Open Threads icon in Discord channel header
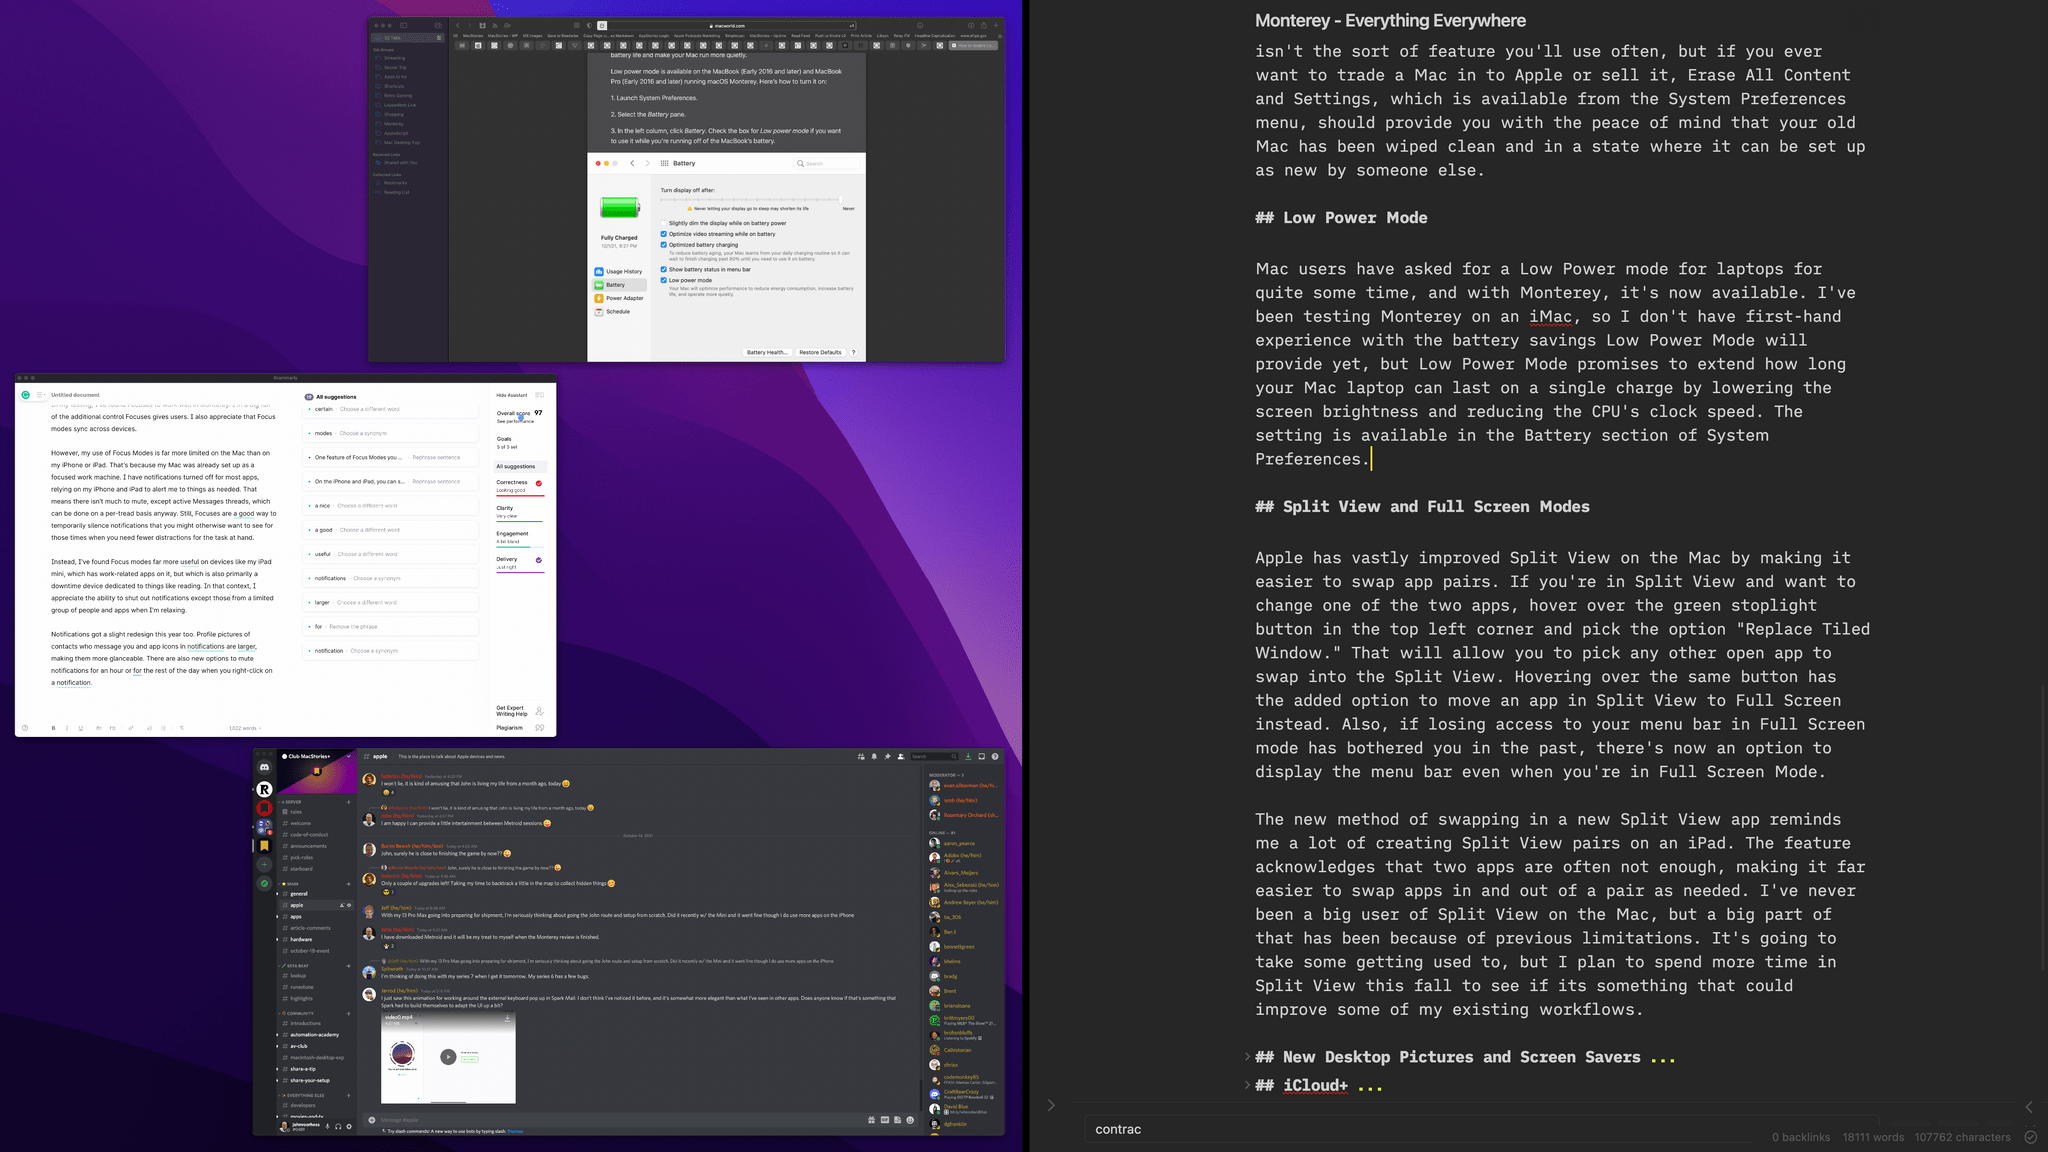The width and height of the screenshot is (2048, 1152). pos(861,757)
